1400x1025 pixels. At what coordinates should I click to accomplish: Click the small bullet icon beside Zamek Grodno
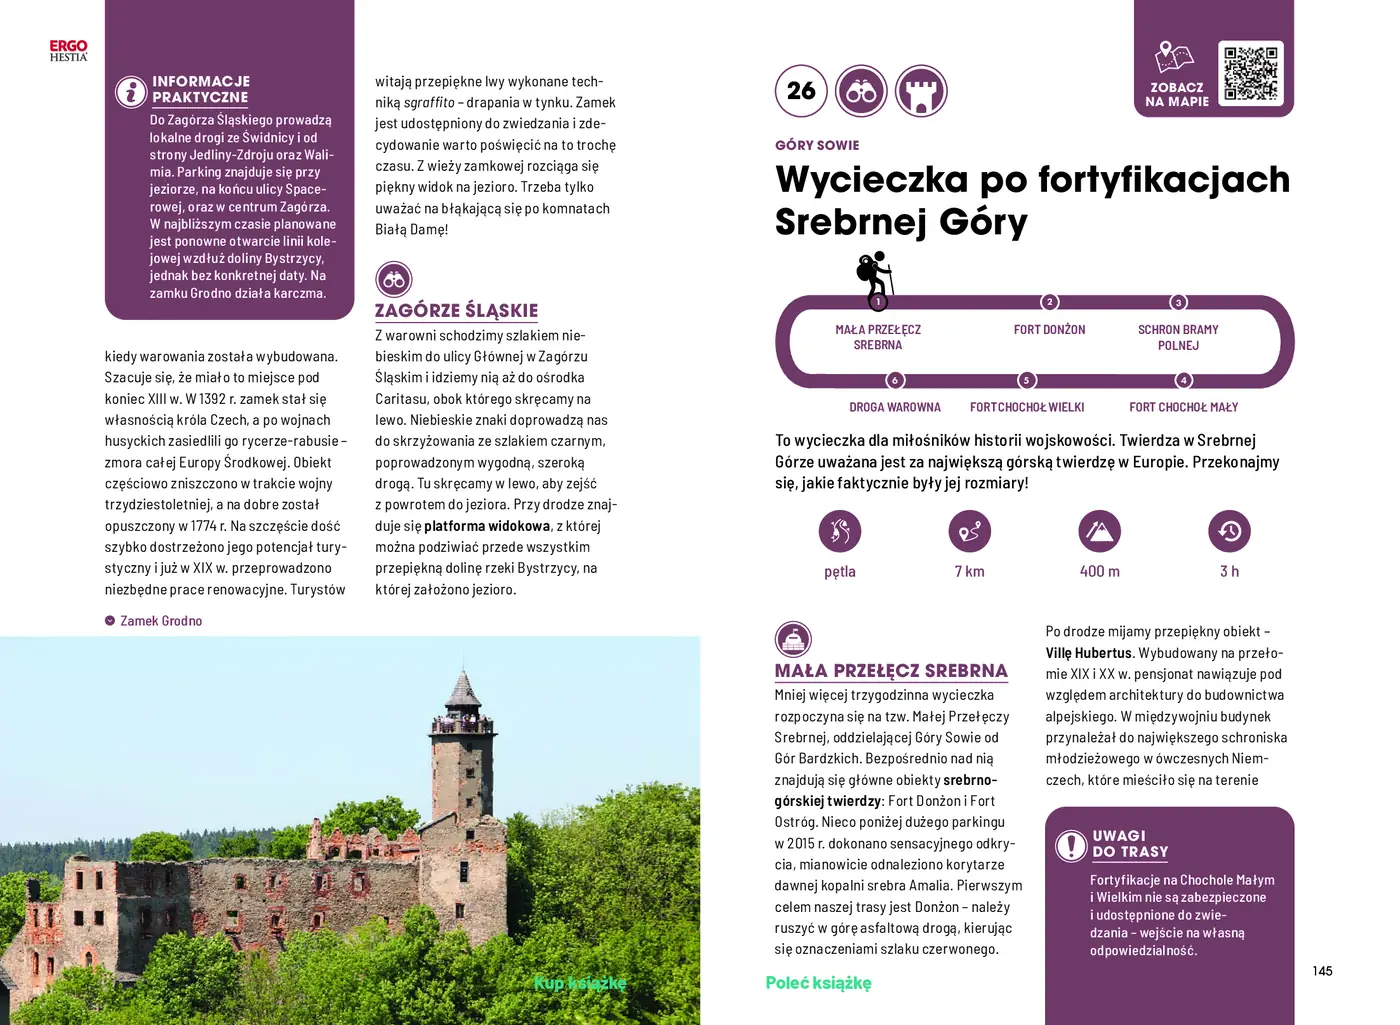click(110, 621)
